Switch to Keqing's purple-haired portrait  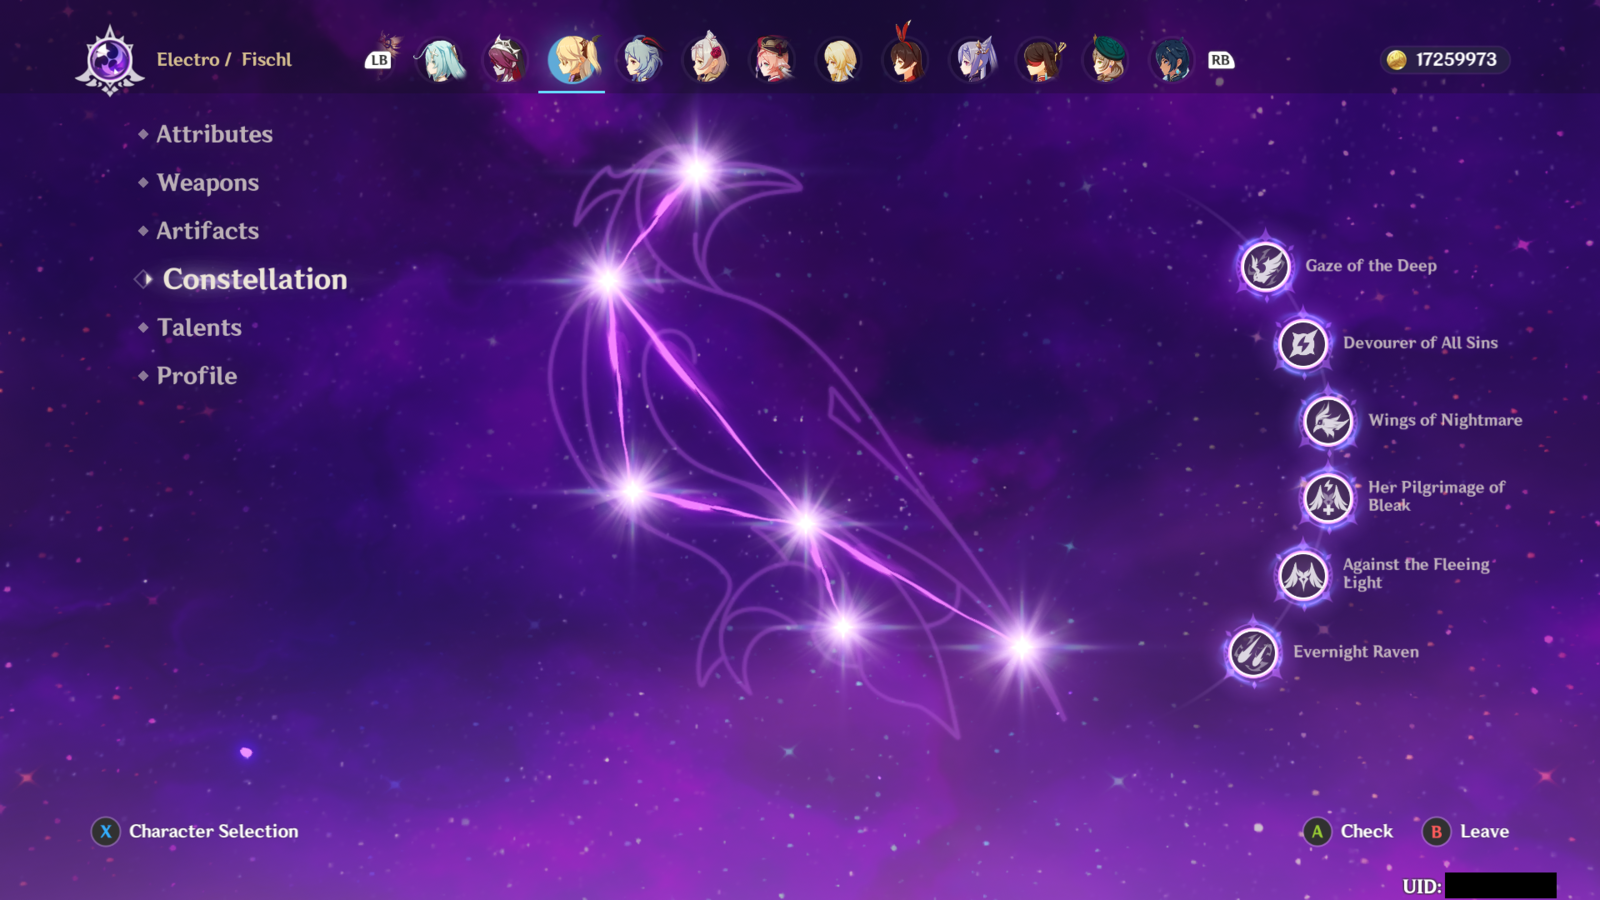(x=973, y=60)
